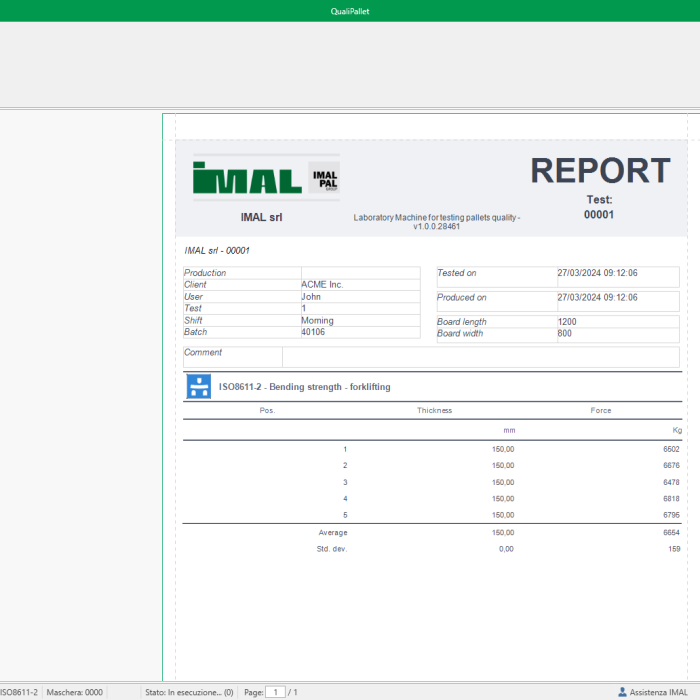Click force value 6478 in row 3
Screen dimensions: 700x700
671,482
